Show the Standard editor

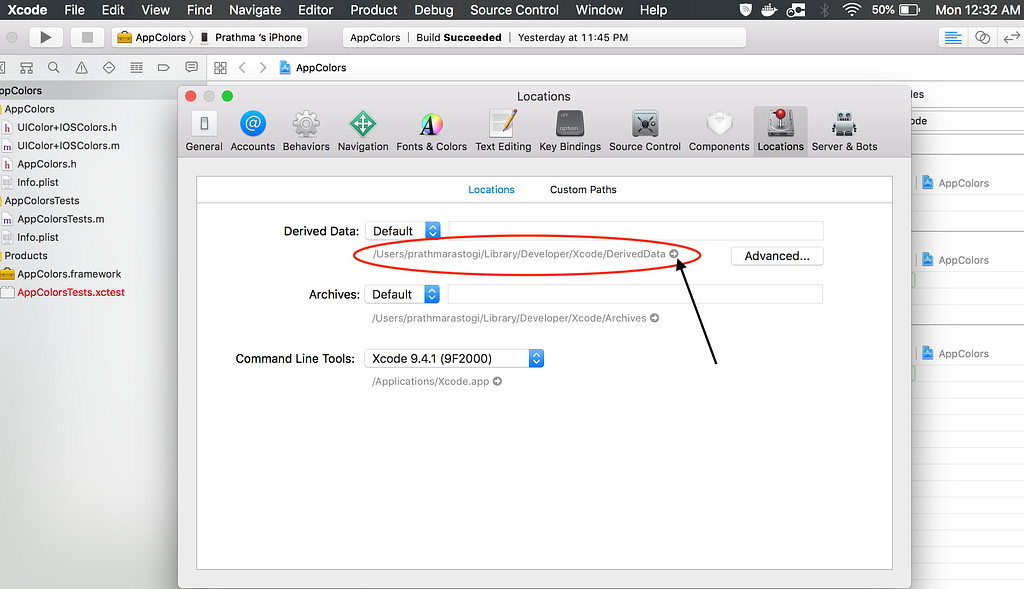[953, 37]
